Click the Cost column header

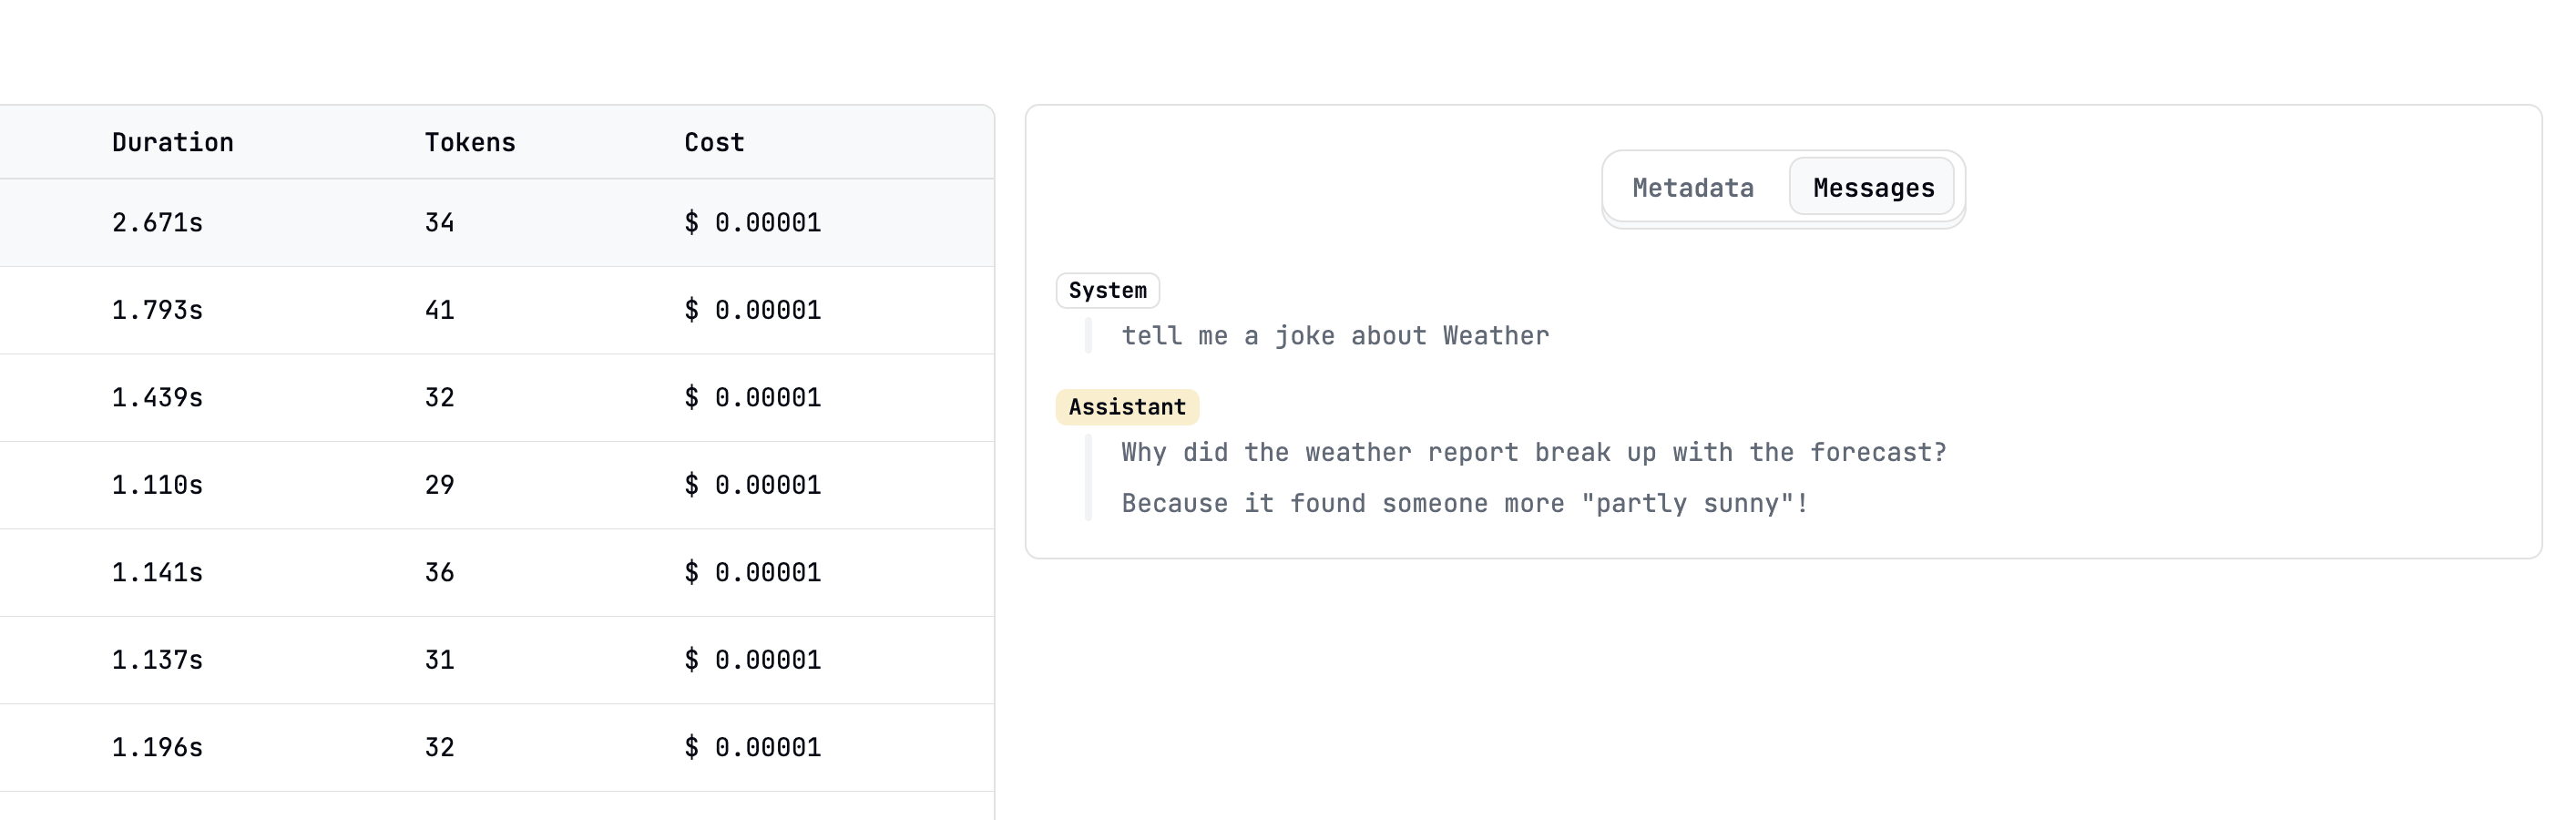(713, 143)
